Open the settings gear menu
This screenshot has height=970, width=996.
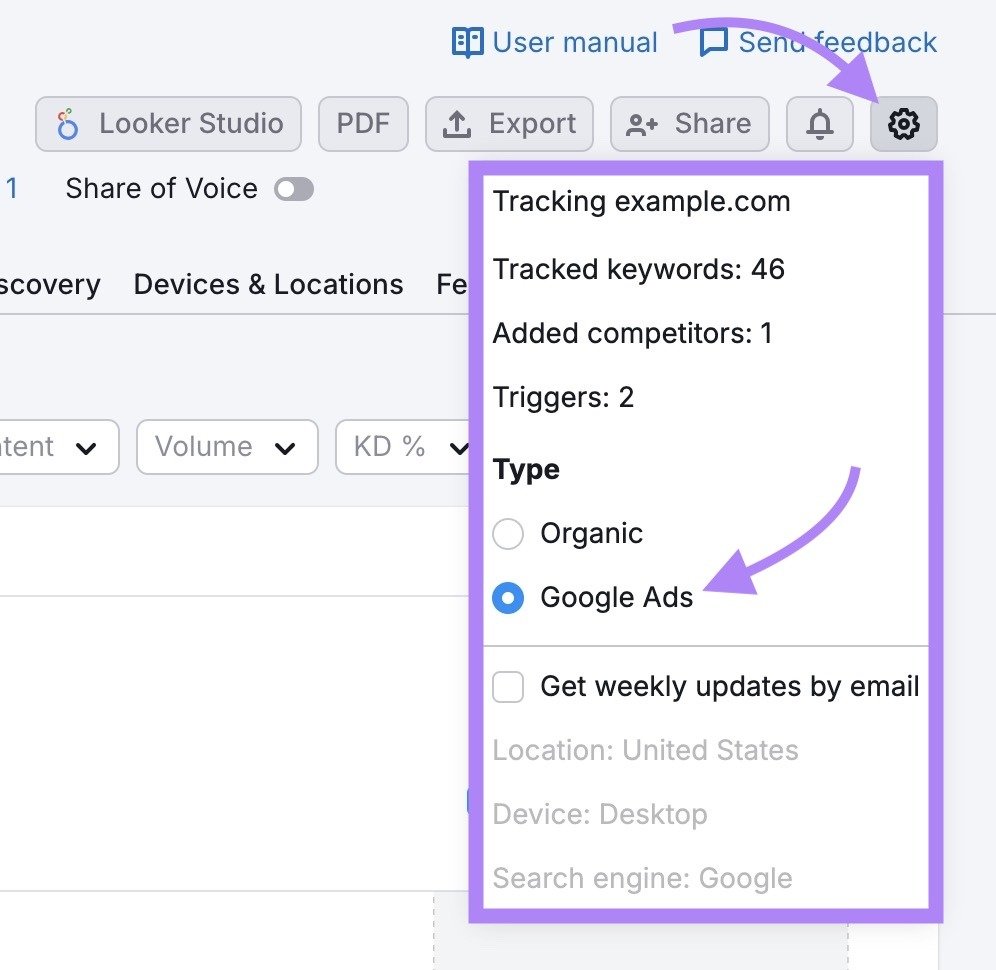coord(903,124)
